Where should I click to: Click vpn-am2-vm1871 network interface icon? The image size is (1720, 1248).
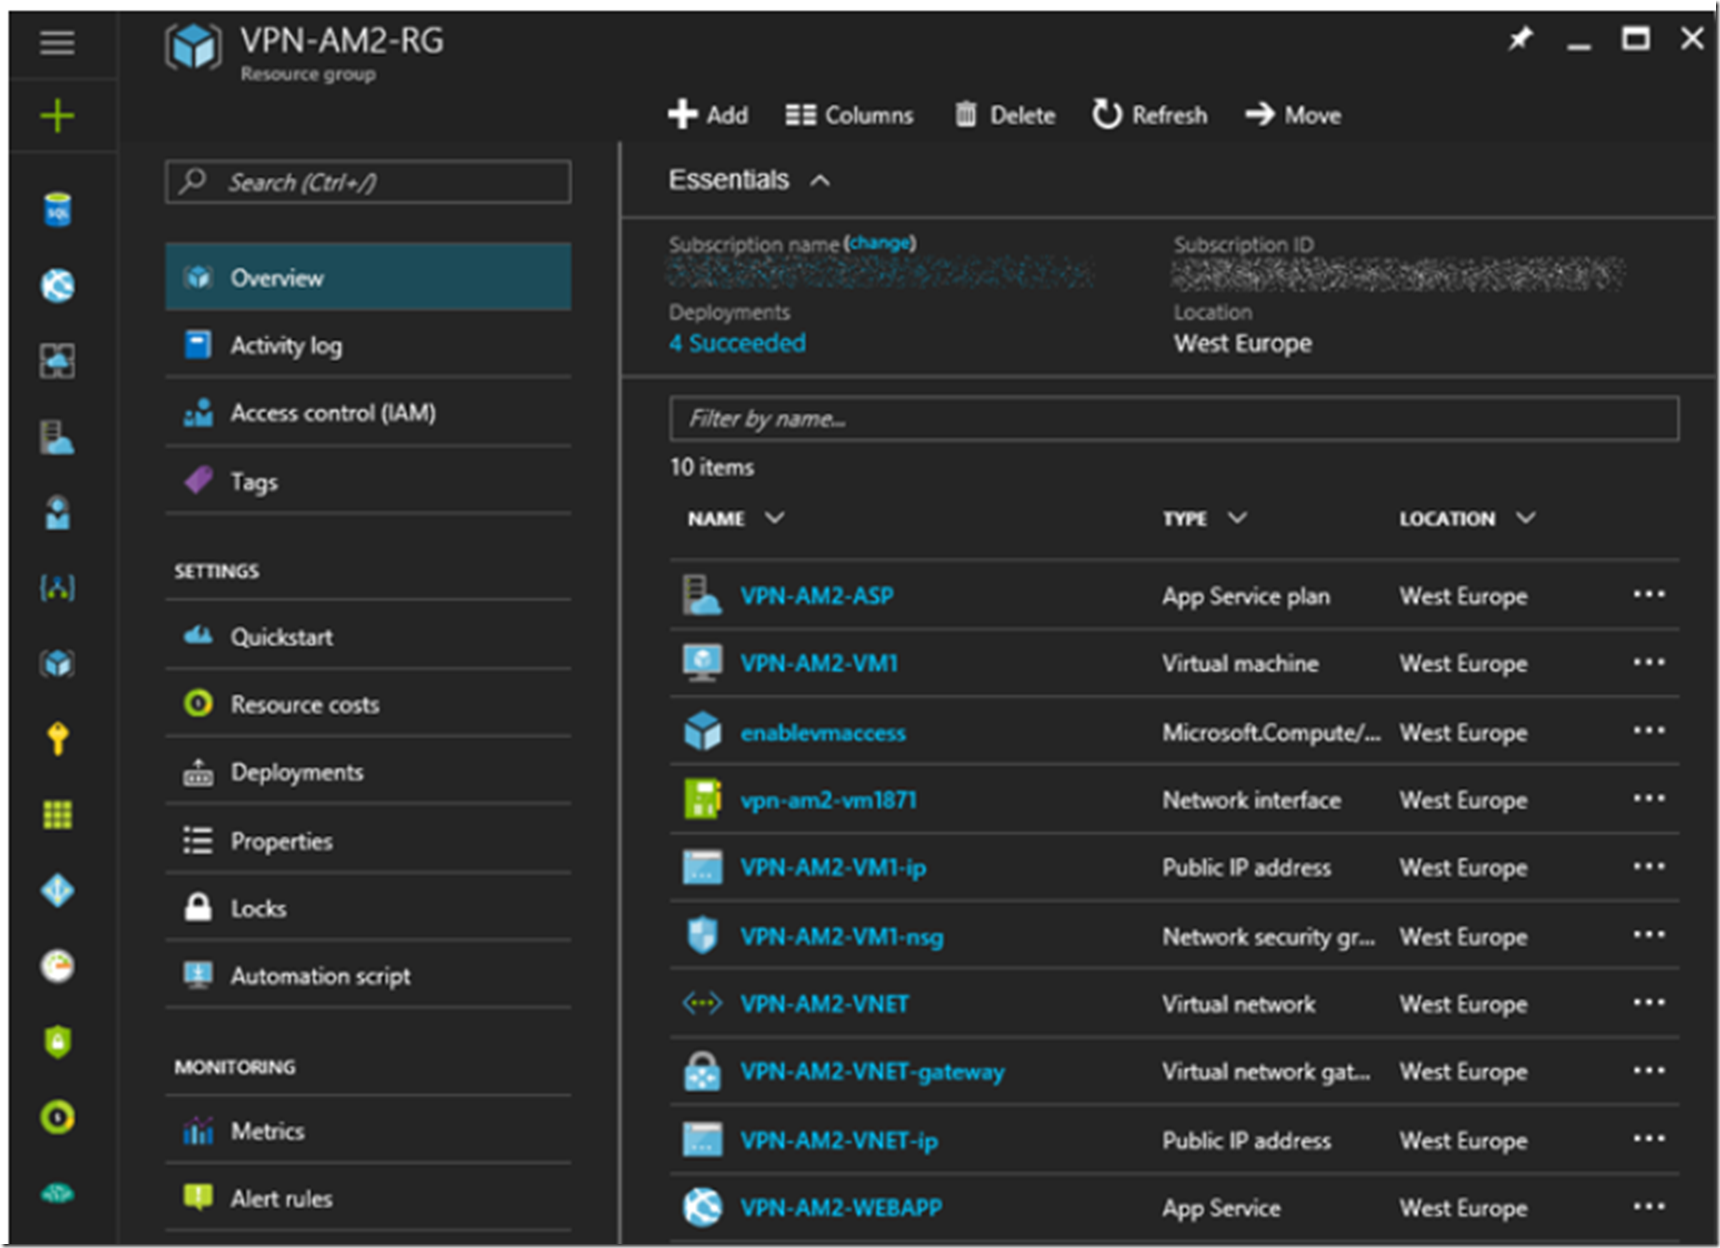tap(702, 799)
